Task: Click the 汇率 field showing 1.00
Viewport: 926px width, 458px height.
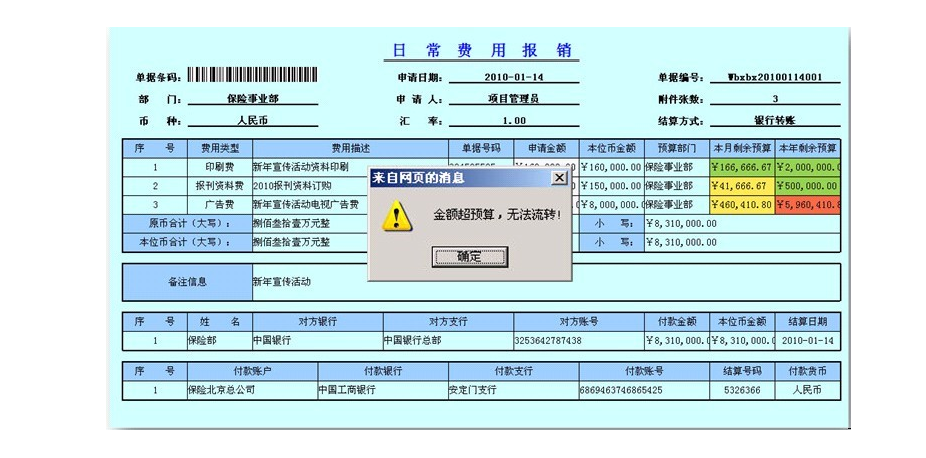Action: tap(513, 121)
